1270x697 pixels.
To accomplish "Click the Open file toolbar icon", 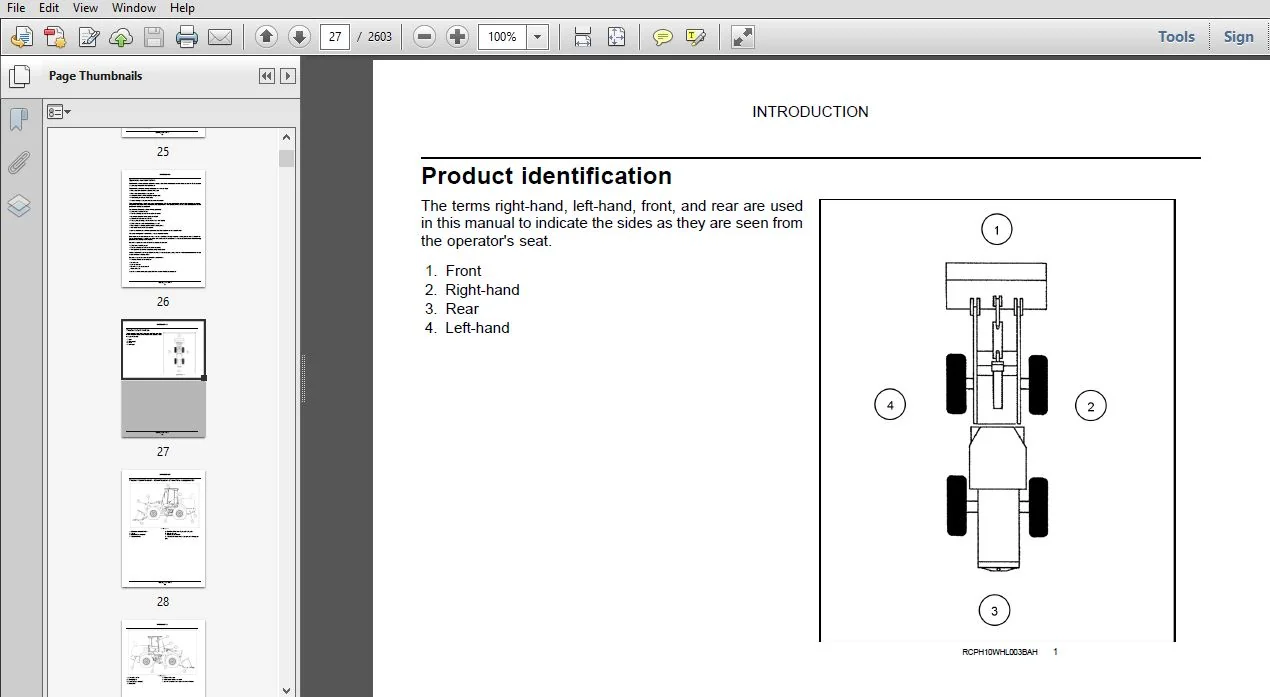I will (22, 38).
